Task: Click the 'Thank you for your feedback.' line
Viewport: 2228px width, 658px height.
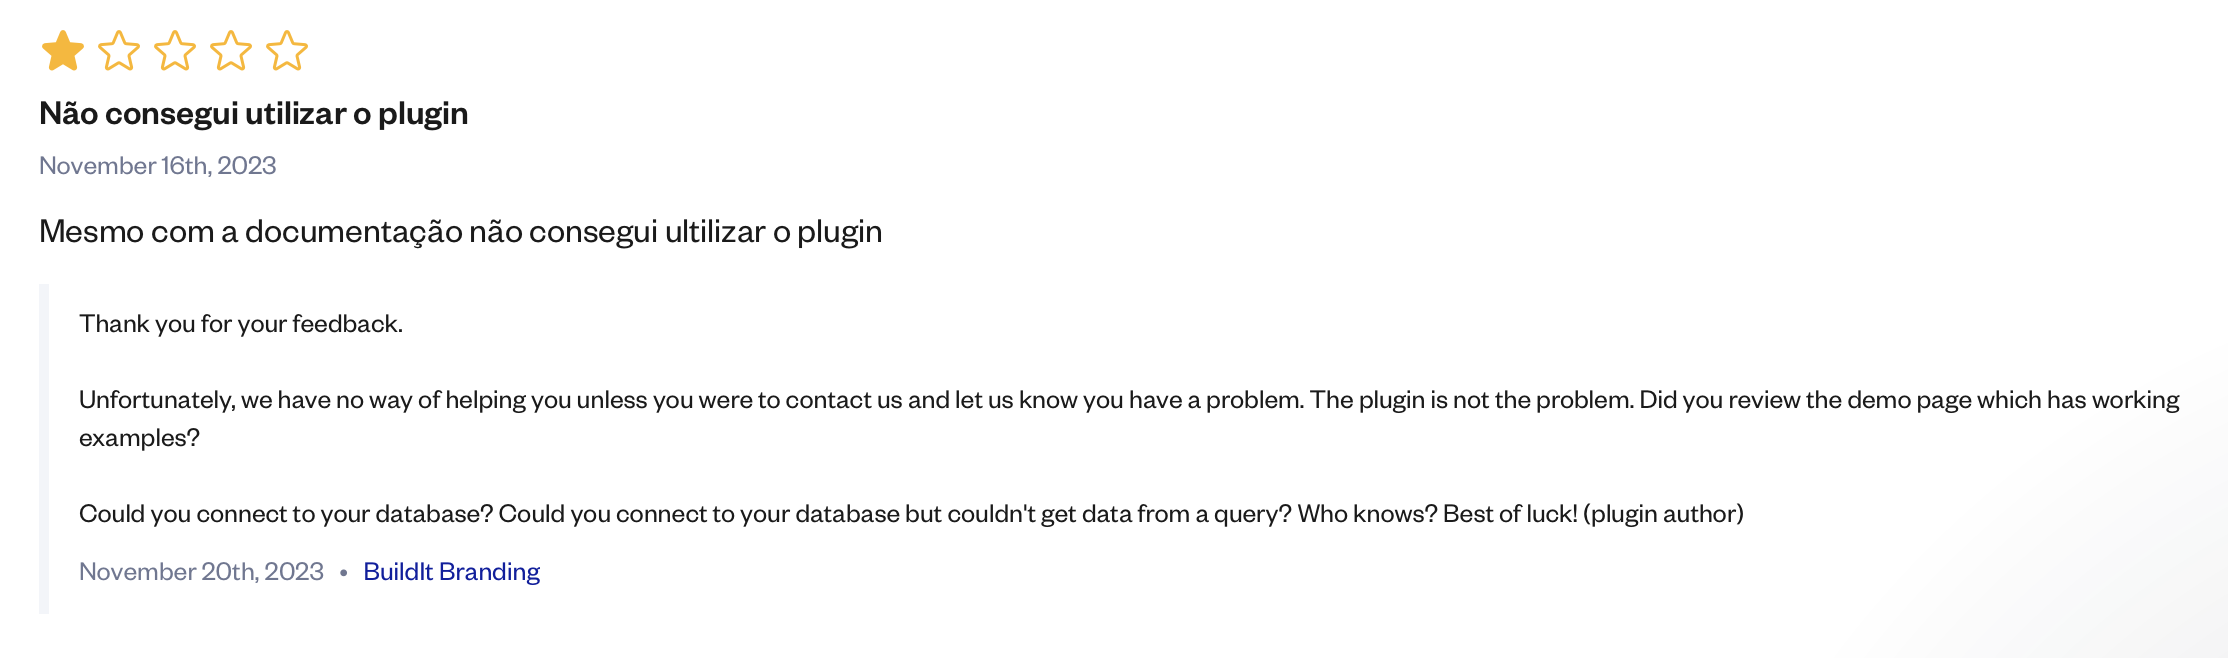Action: point(241,324)
